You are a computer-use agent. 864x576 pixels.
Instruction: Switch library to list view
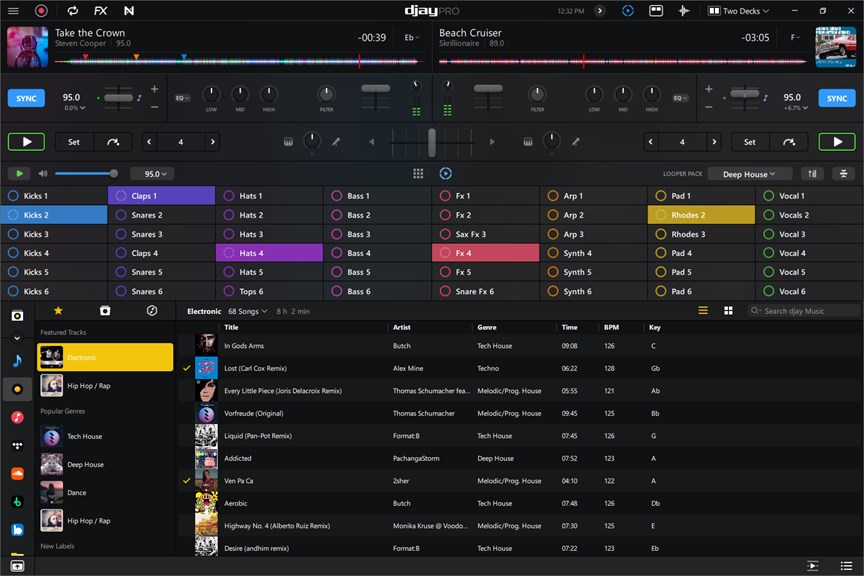(703, 311)
